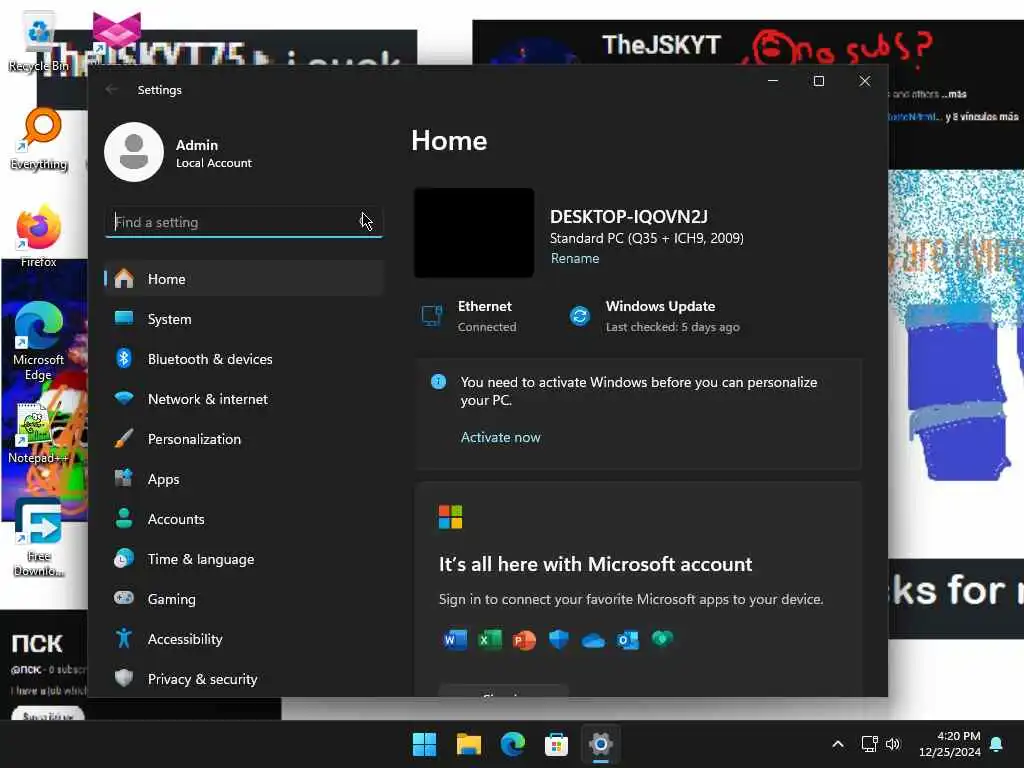1024x768 pixels.
Task: Click the green heart Family Safety icon
Action: pos(662,638)
